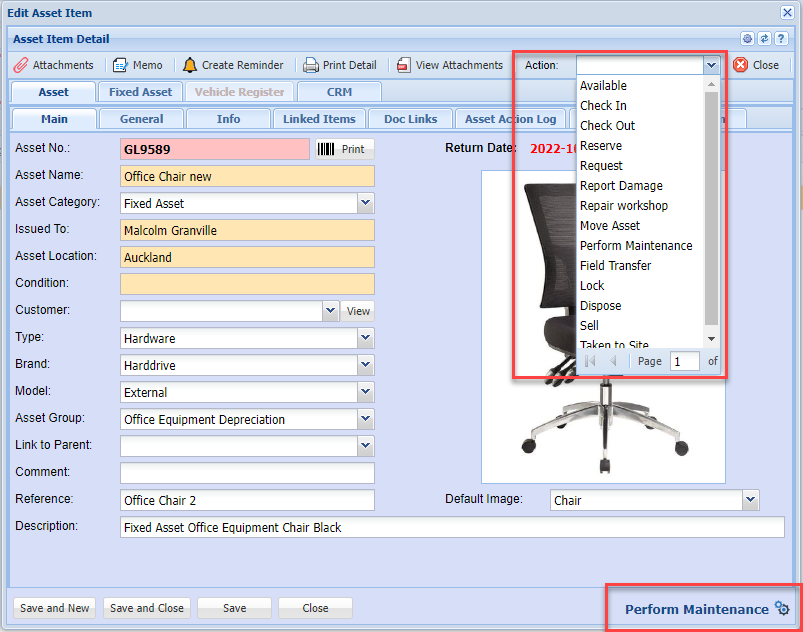Viewport: 803px width, 632px height.
Task: Click the barcode Print button
Action: click(342, 149)
